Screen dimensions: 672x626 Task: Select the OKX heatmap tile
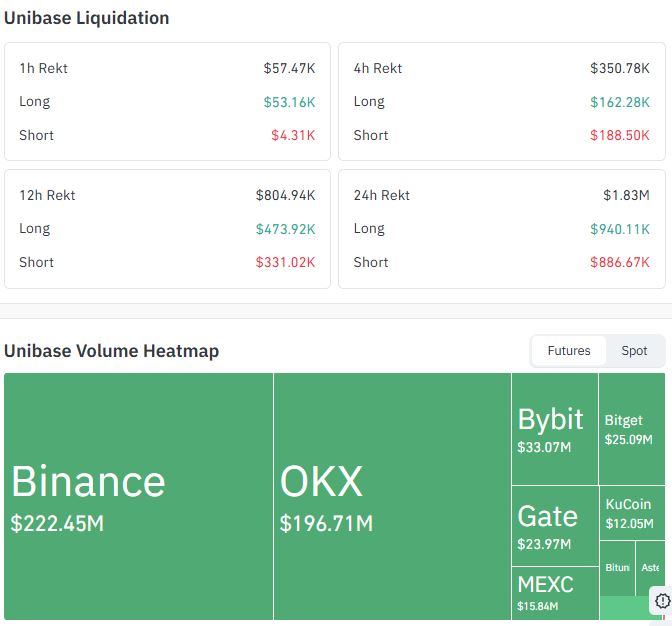tap(392, 496)
